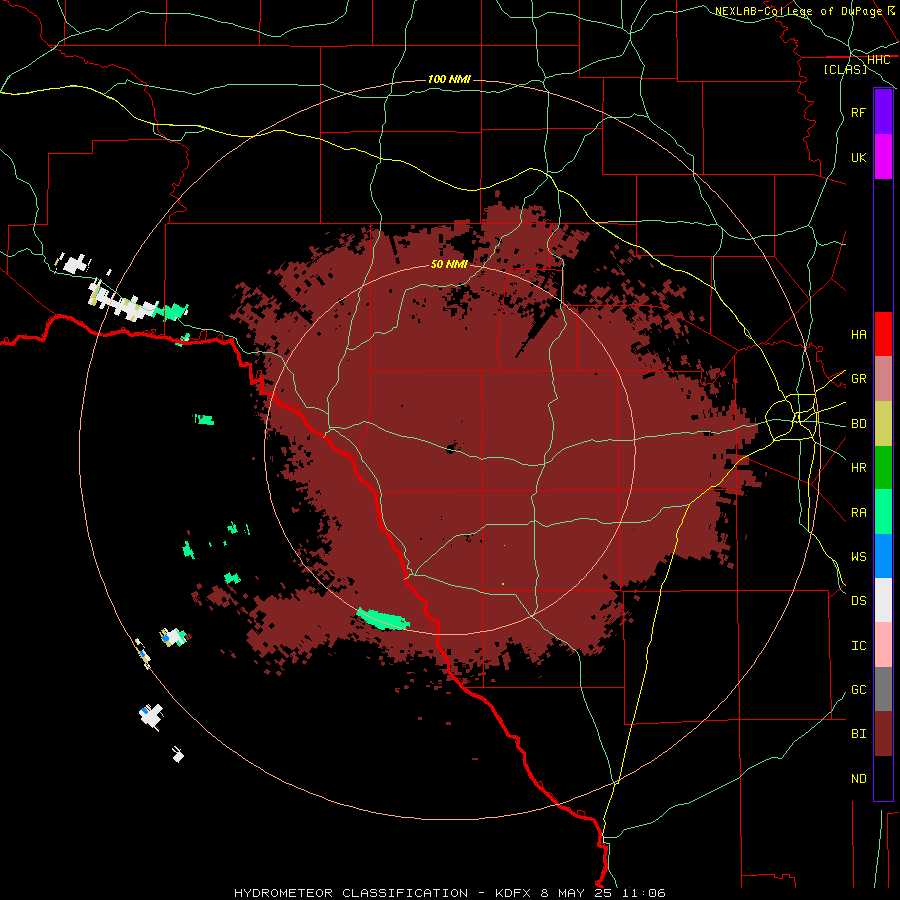Click the '11:06' timestamp text

[643, 893]
